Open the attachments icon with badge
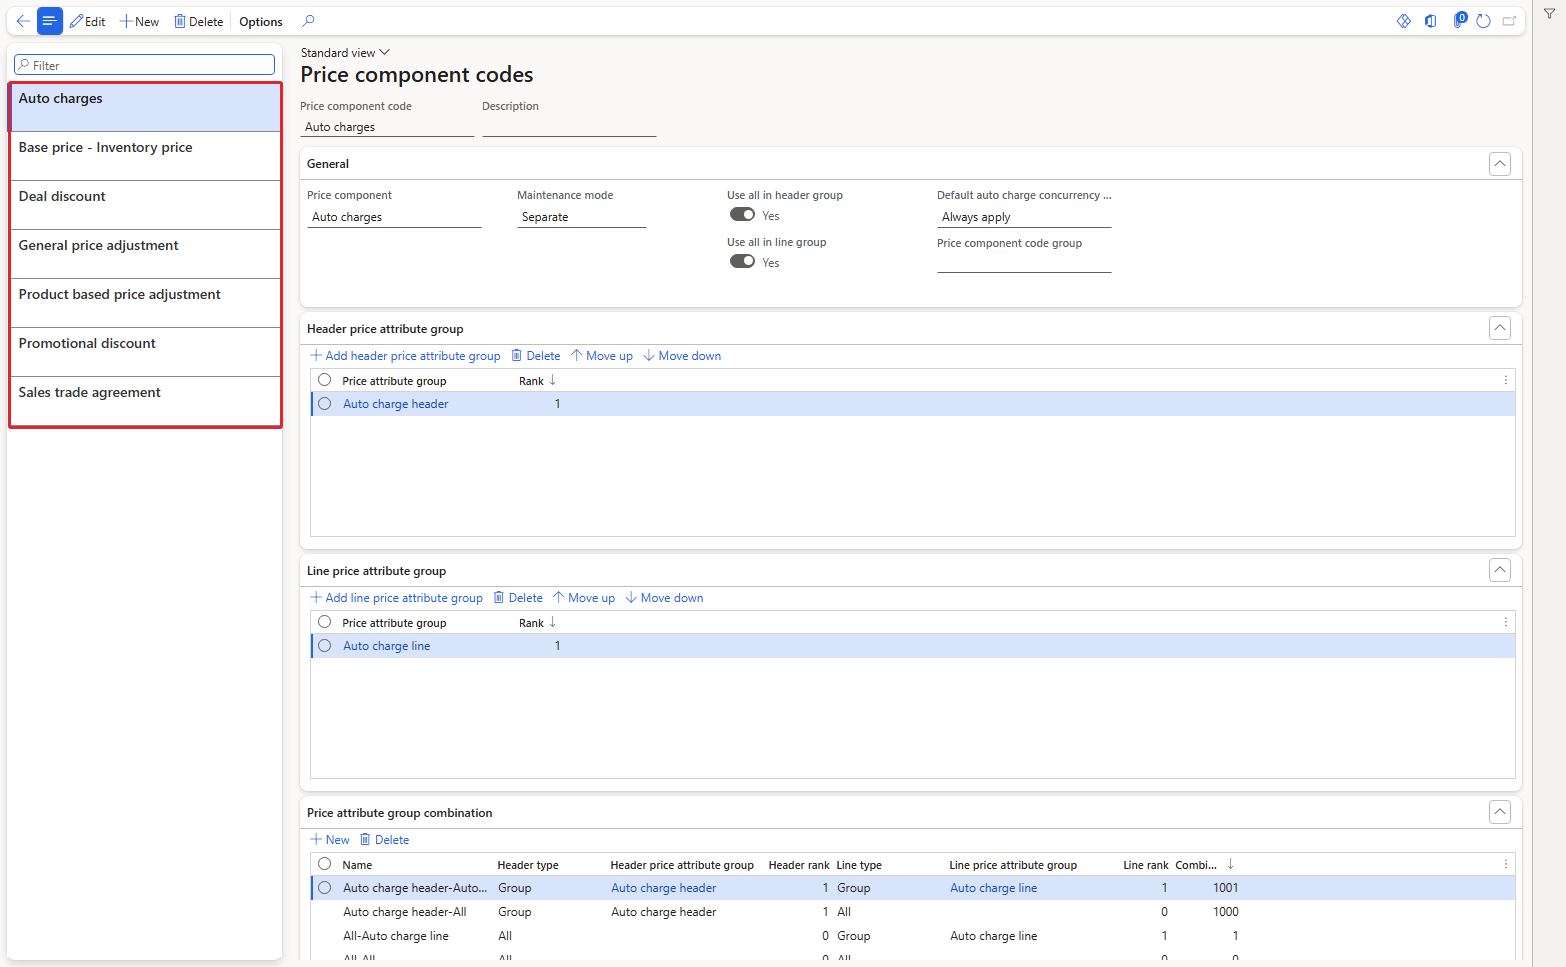1566x967 pixels. click(1459, 20)
